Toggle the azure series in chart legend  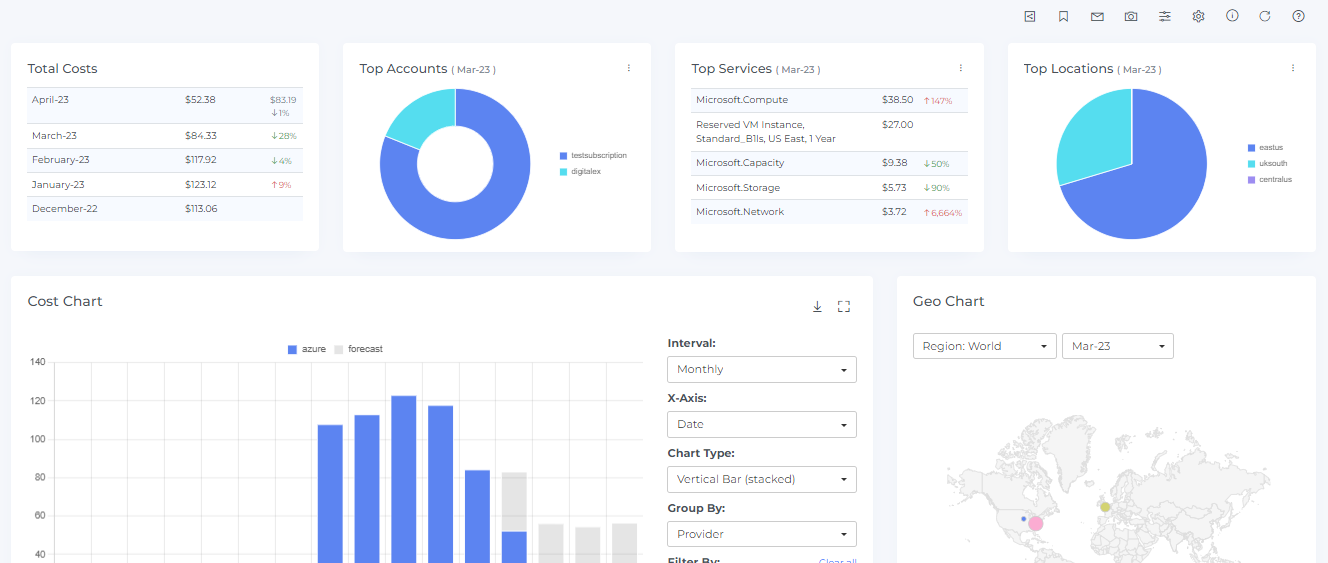(306, 349)
